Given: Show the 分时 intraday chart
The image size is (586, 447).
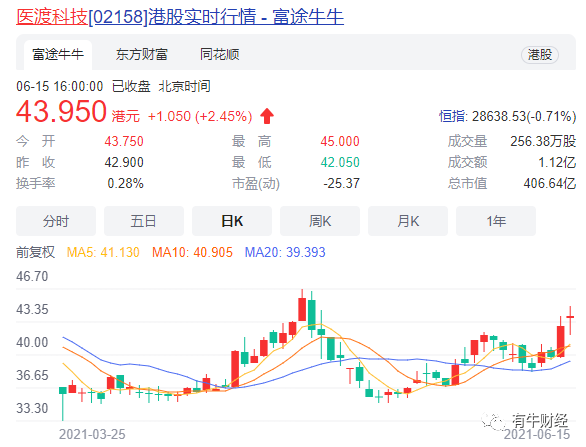Looking at the screenshot, I should coord(56,221).
